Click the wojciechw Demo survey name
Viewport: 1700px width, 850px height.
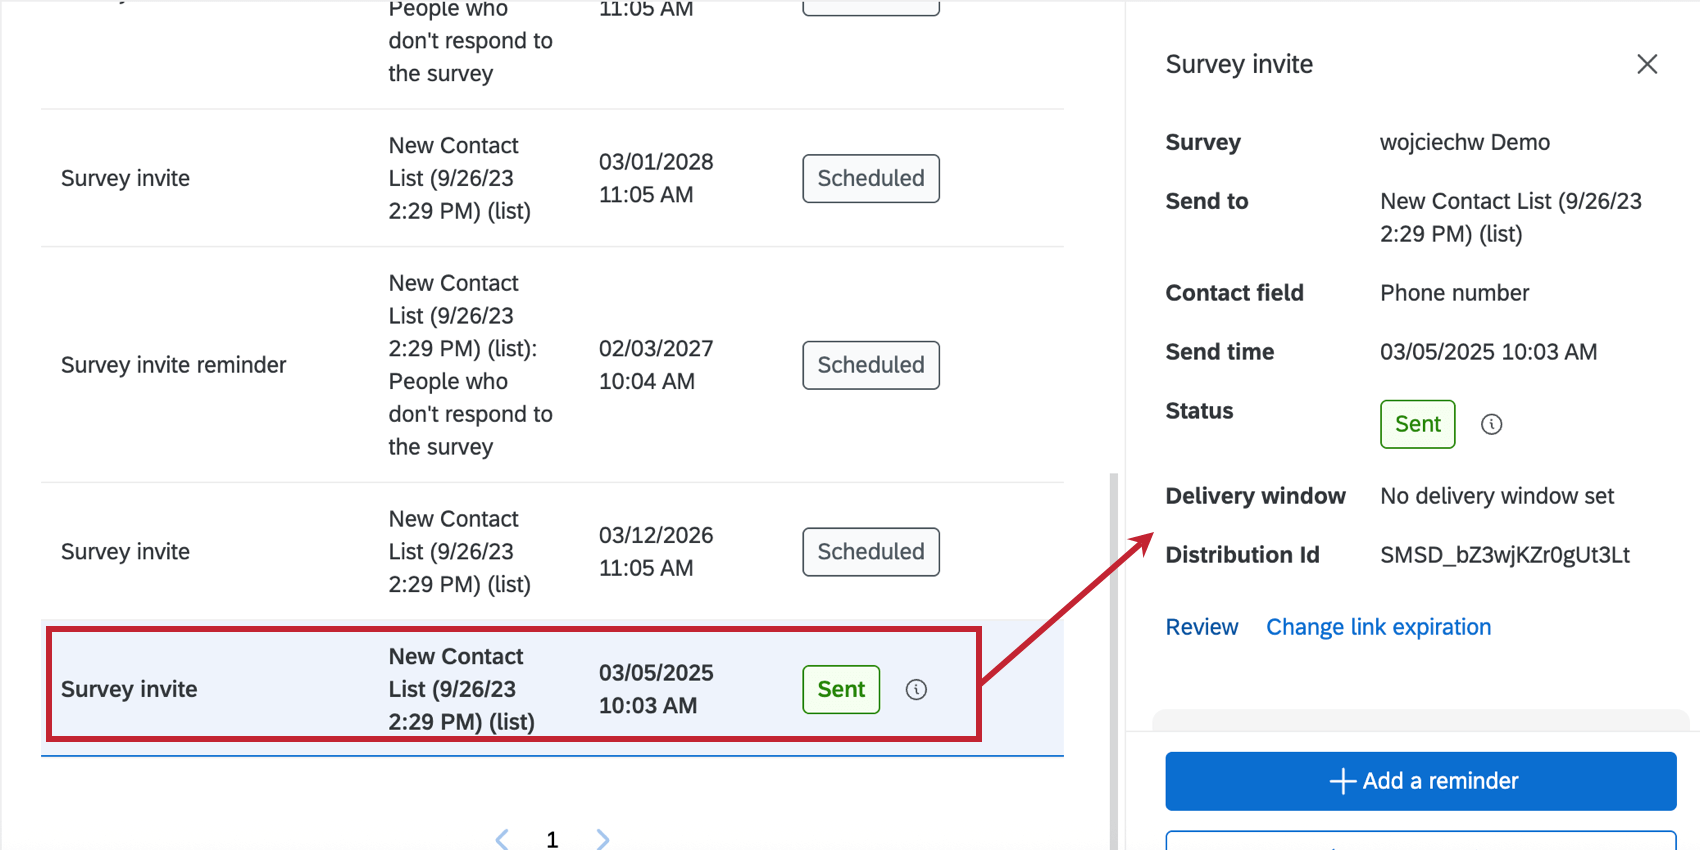[x=1464, y=142]
